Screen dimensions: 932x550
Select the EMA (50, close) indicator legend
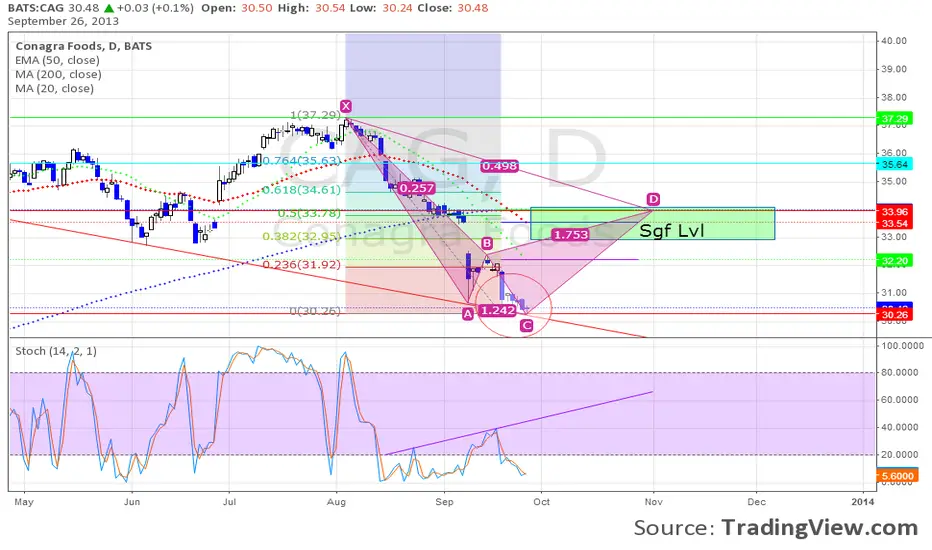[58, 61]
